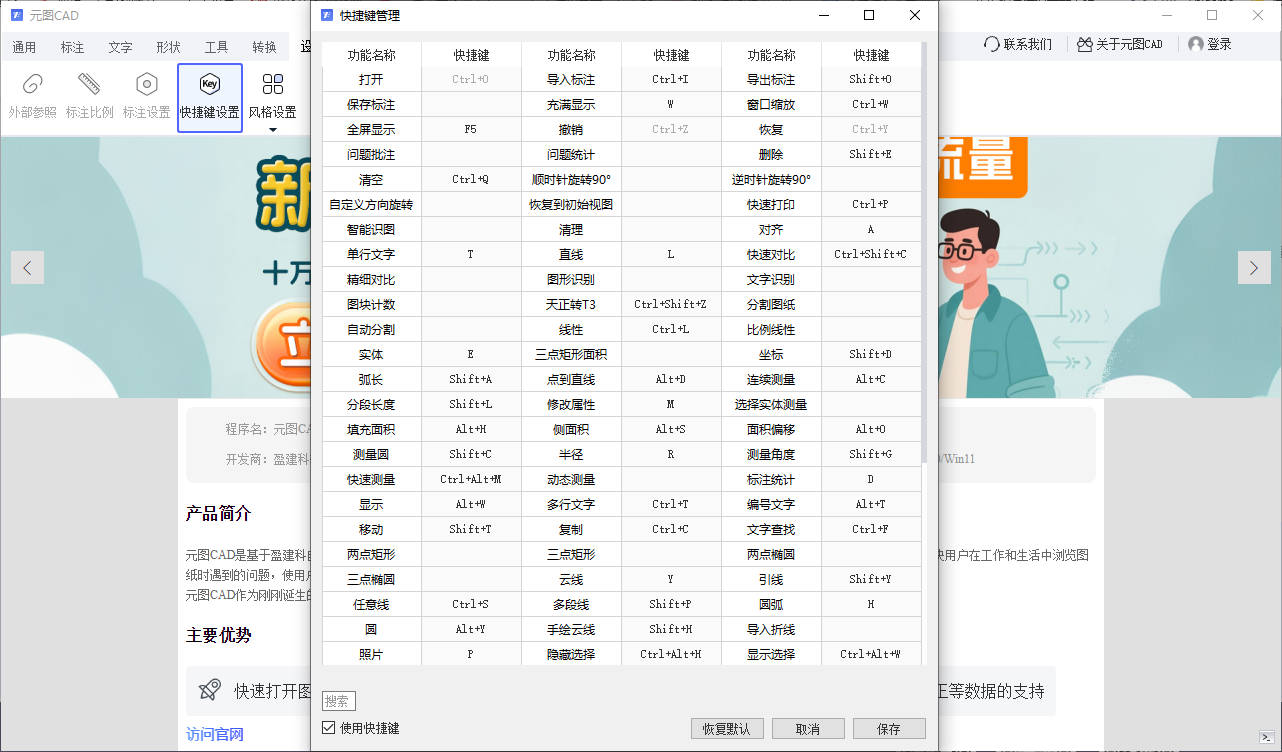Open 风格设置 grid icon
This screenshot has width=1282, height=752.
(x=272, y=84)
